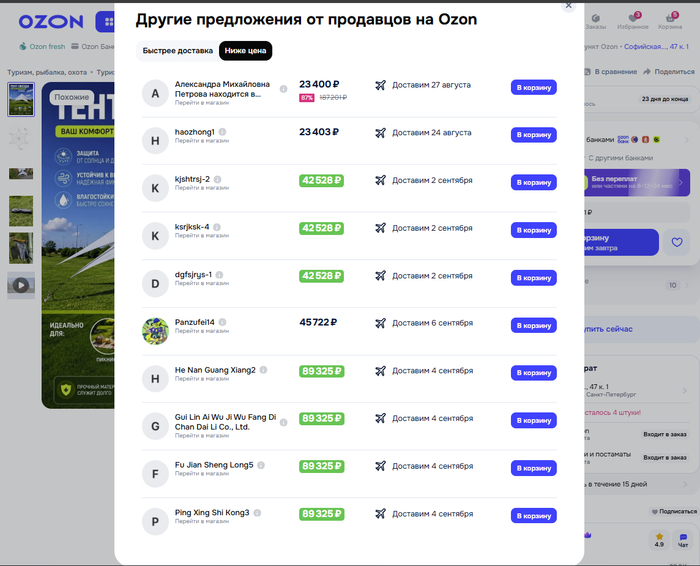Select the «Ниже цена» tab
Image resolution: width=700 pixels, height=566 pixels.
(245, 50)
